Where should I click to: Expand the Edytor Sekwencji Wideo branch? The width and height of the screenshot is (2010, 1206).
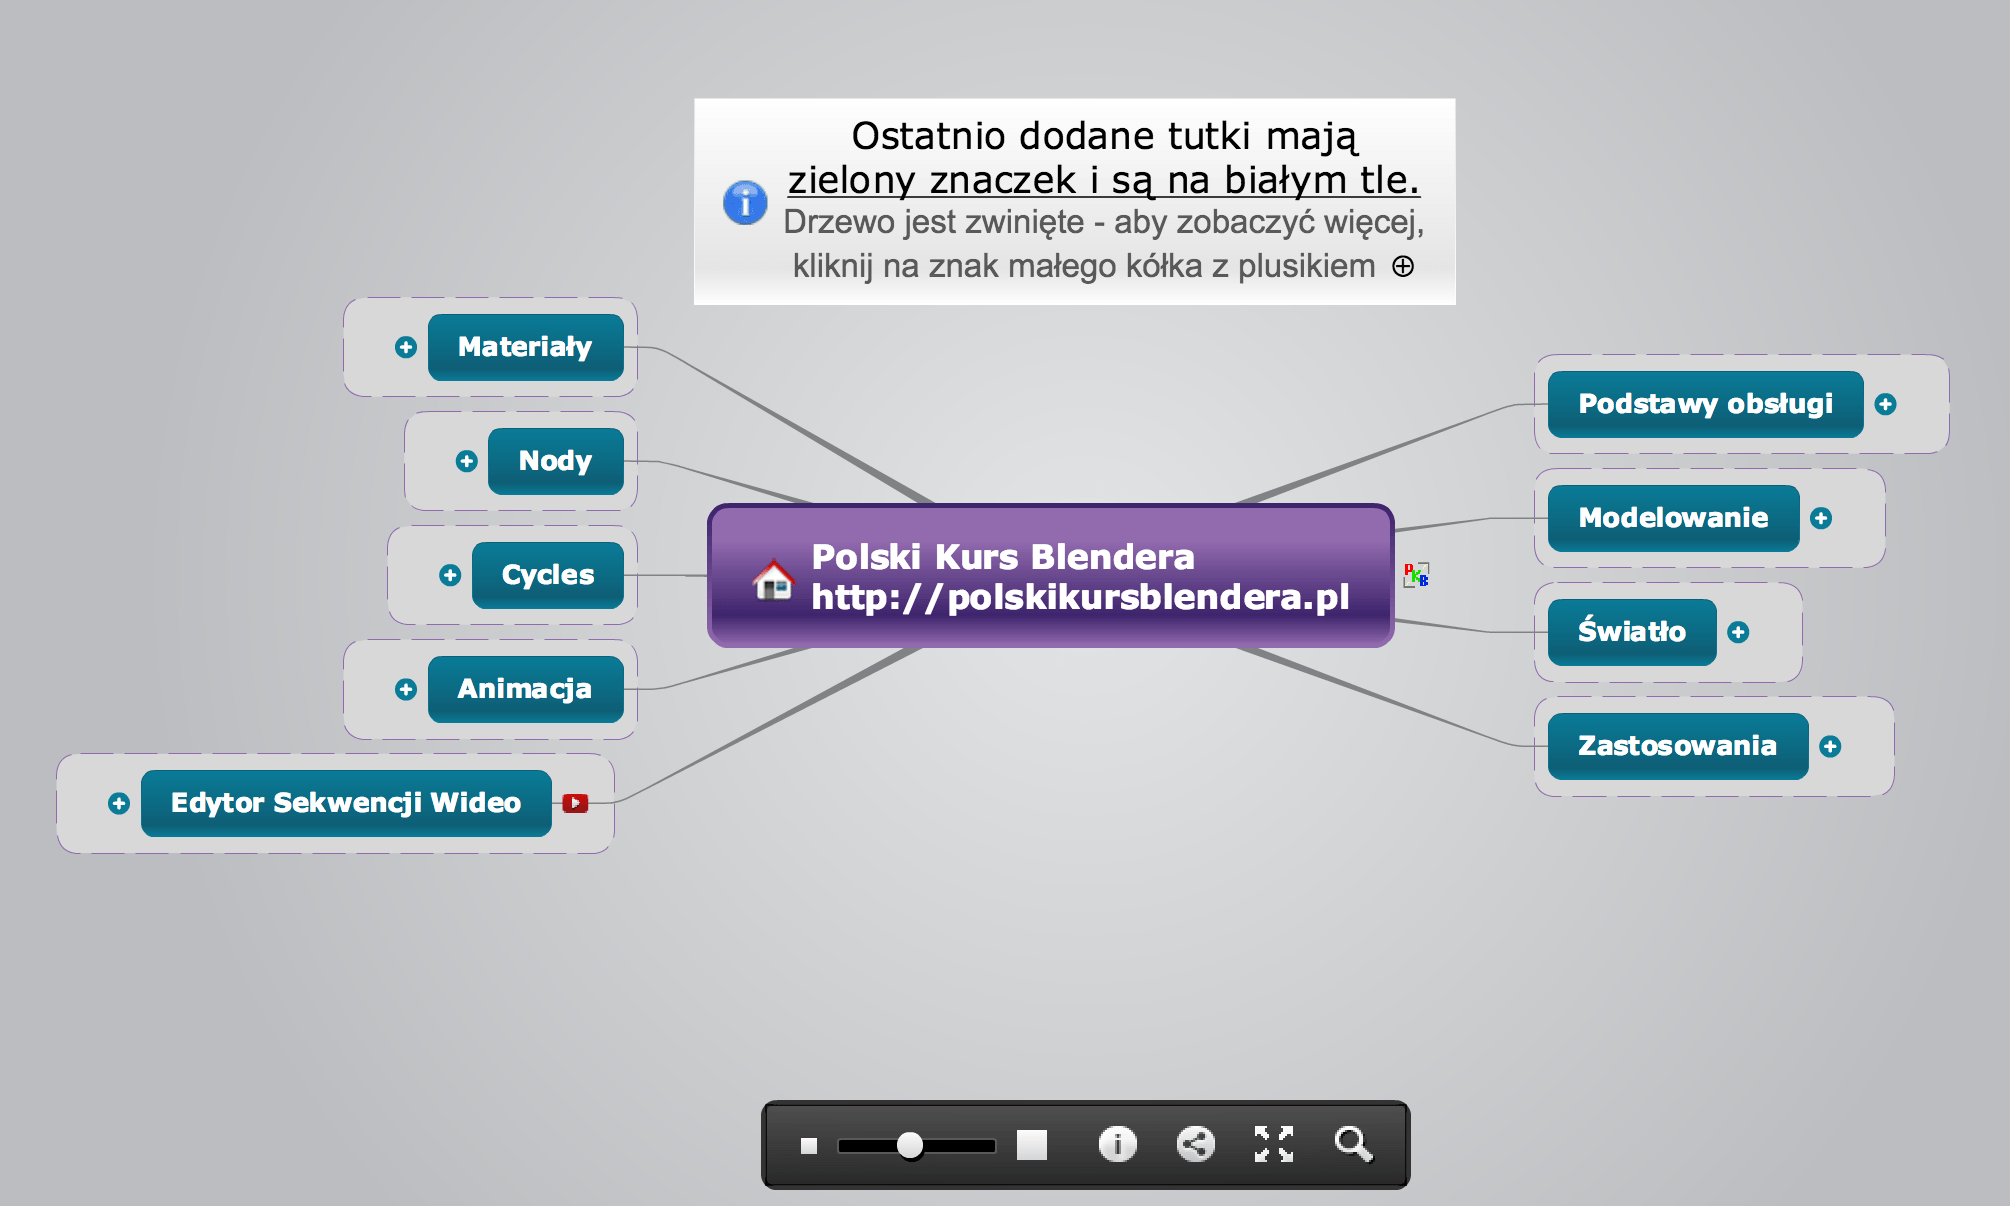118,803
